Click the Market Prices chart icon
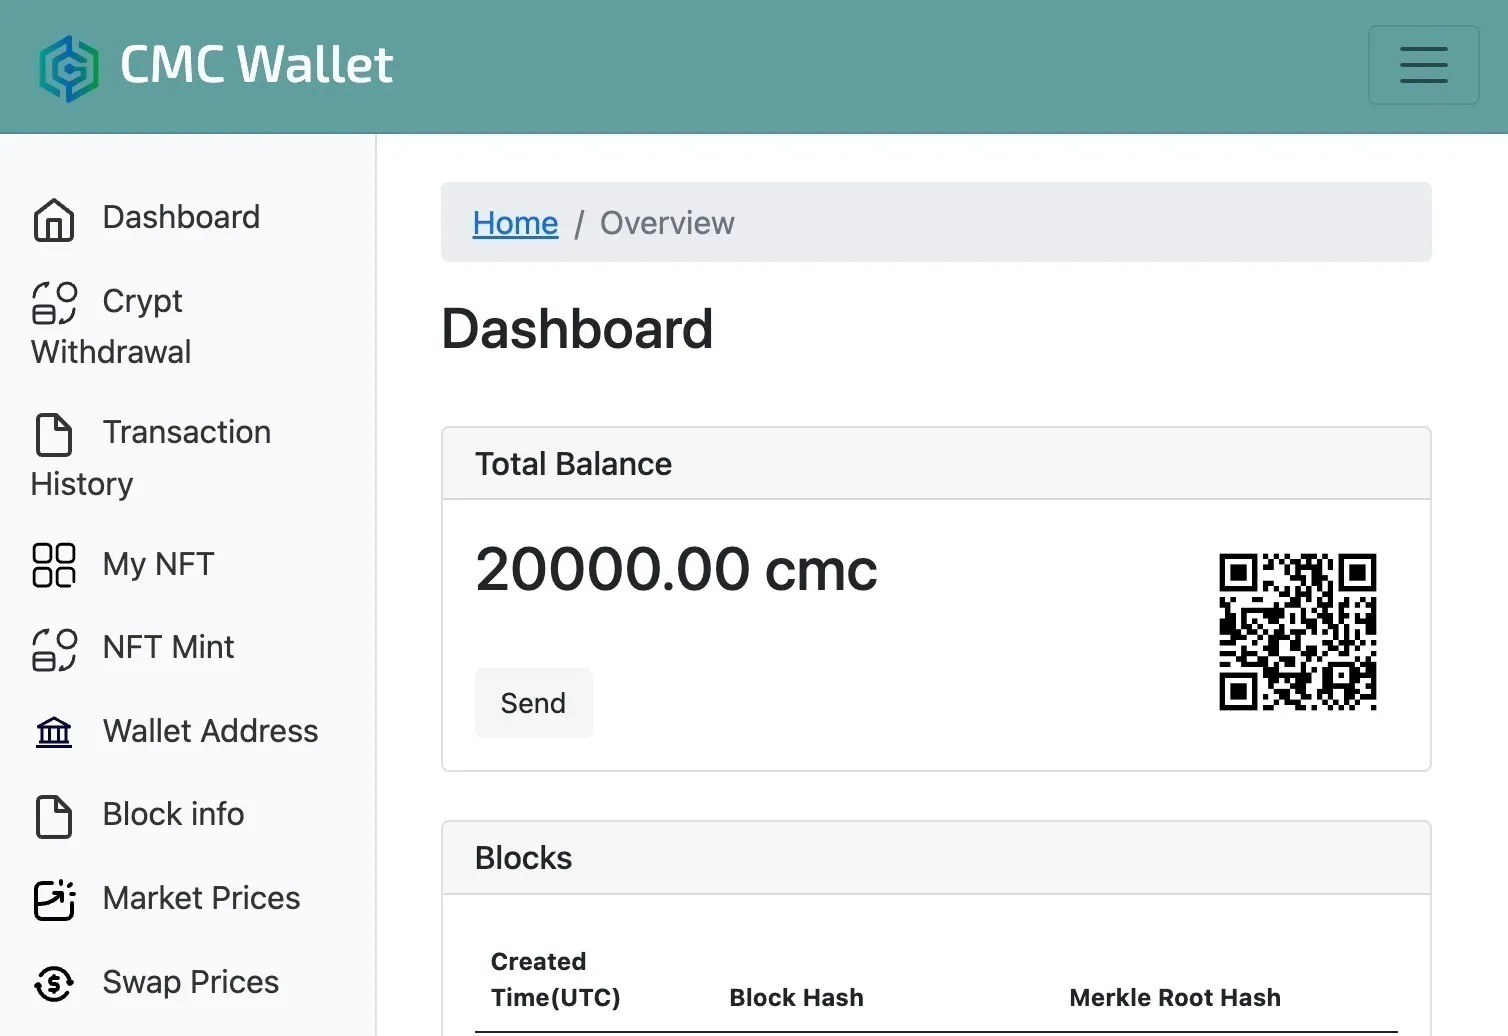The image size is (1508, 1036). (x=54, y=899)
